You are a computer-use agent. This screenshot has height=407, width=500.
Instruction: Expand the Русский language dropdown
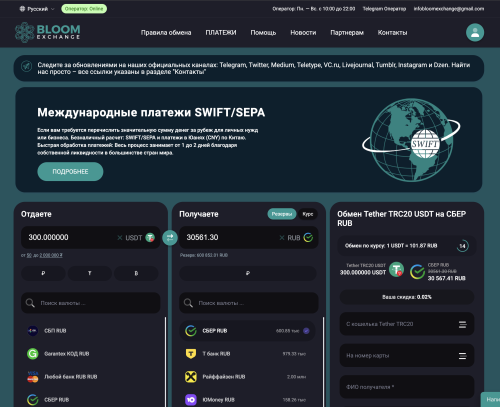pyautogui.click(x=37, y=9)
